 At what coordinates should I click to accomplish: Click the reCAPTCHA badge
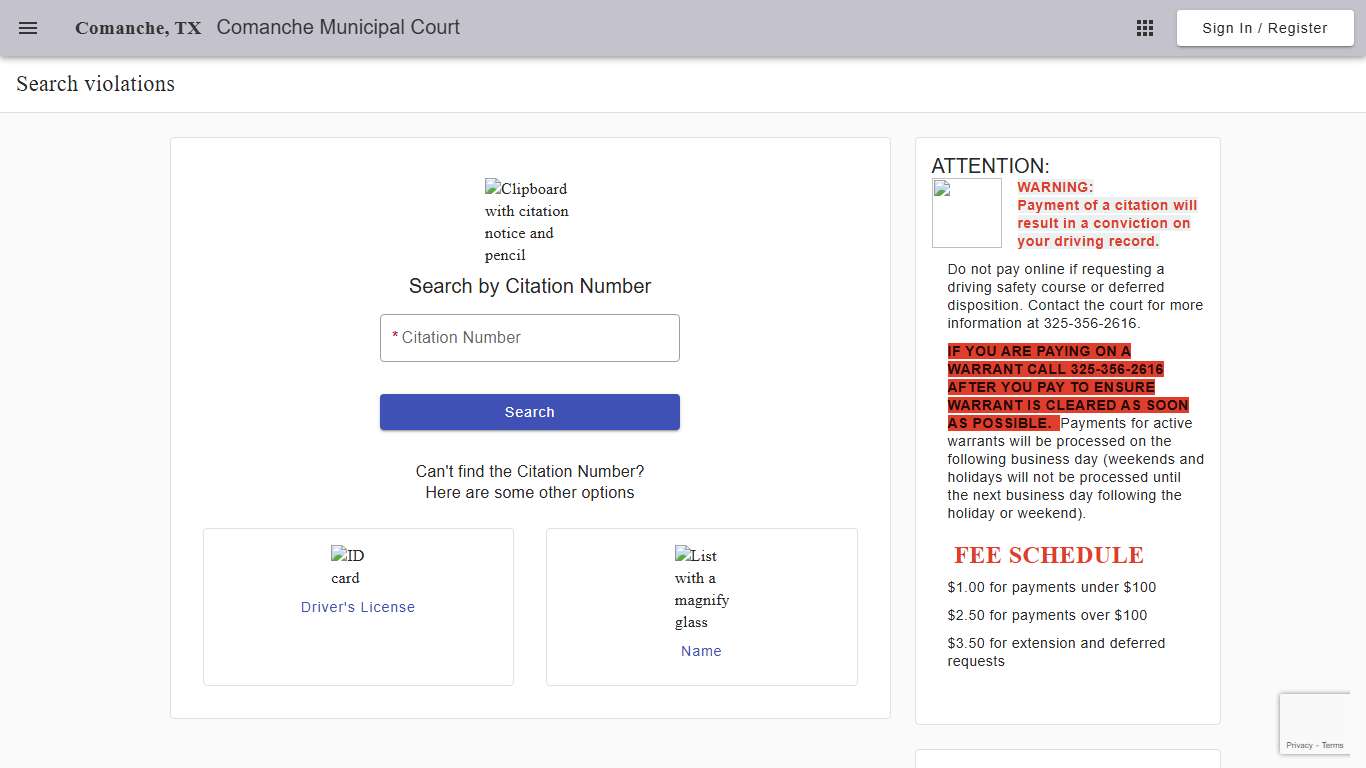click(x=1315, y=722)
